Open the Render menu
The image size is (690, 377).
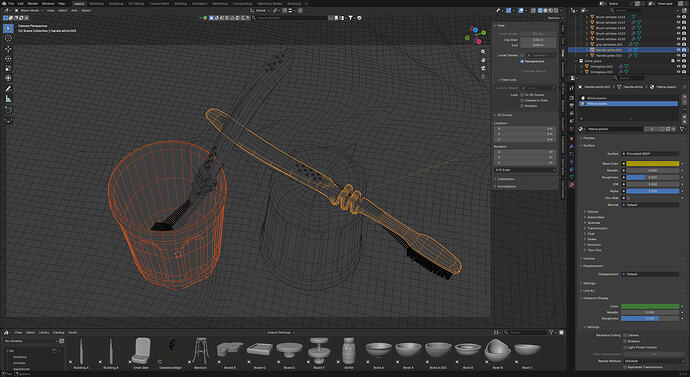[x=33, y=4]
